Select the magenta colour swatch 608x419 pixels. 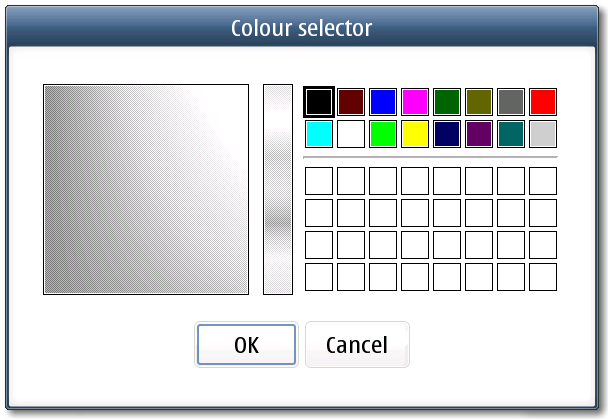click(414, 102)
